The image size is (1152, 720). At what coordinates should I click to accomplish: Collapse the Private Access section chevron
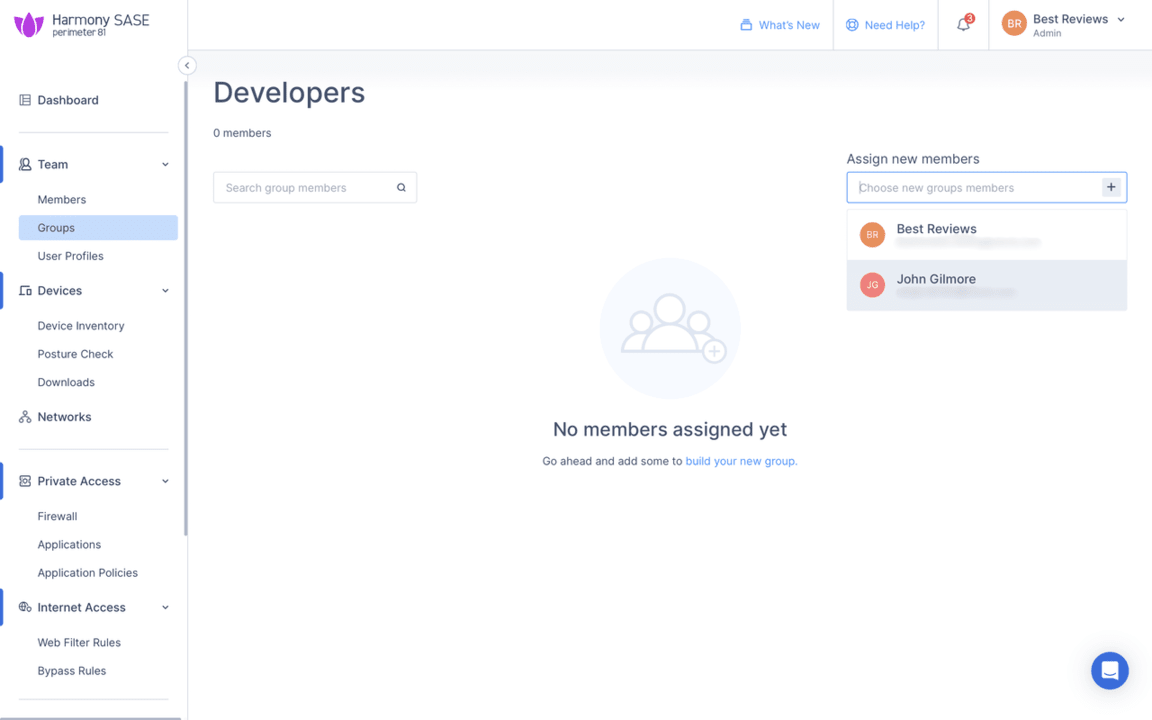point(165,481)
